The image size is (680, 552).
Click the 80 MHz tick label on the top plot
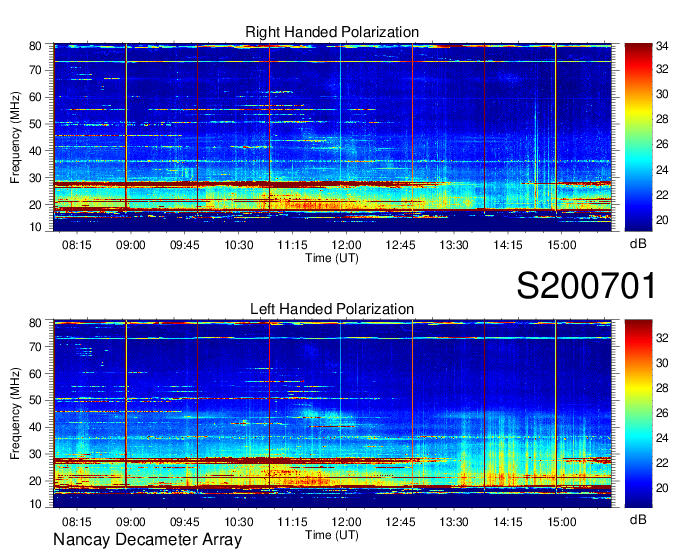35,46
